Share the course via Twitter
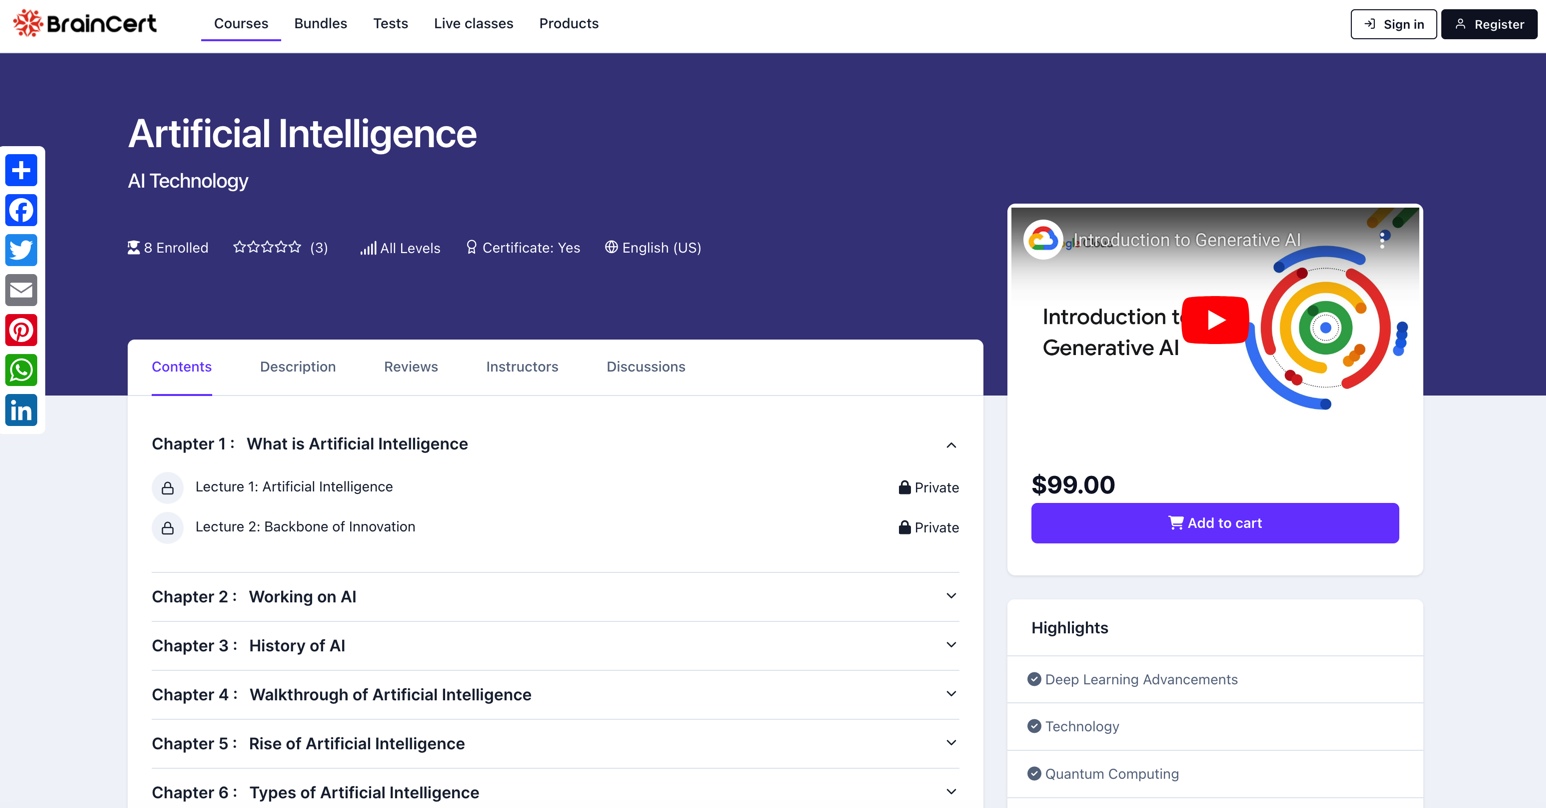Image resolution: width=1546 pixels, height=808 pixels. coord(21,250)
